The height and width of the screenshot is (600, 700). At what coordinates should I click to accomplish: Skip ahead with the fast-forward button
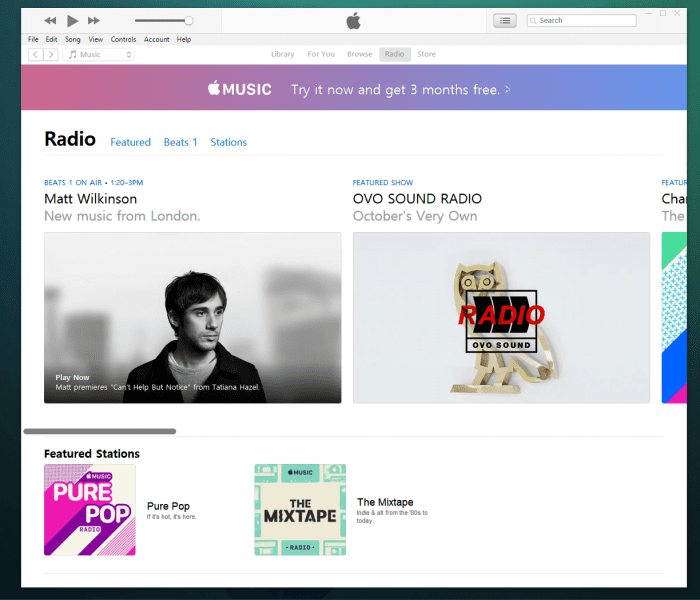(94, 21)
